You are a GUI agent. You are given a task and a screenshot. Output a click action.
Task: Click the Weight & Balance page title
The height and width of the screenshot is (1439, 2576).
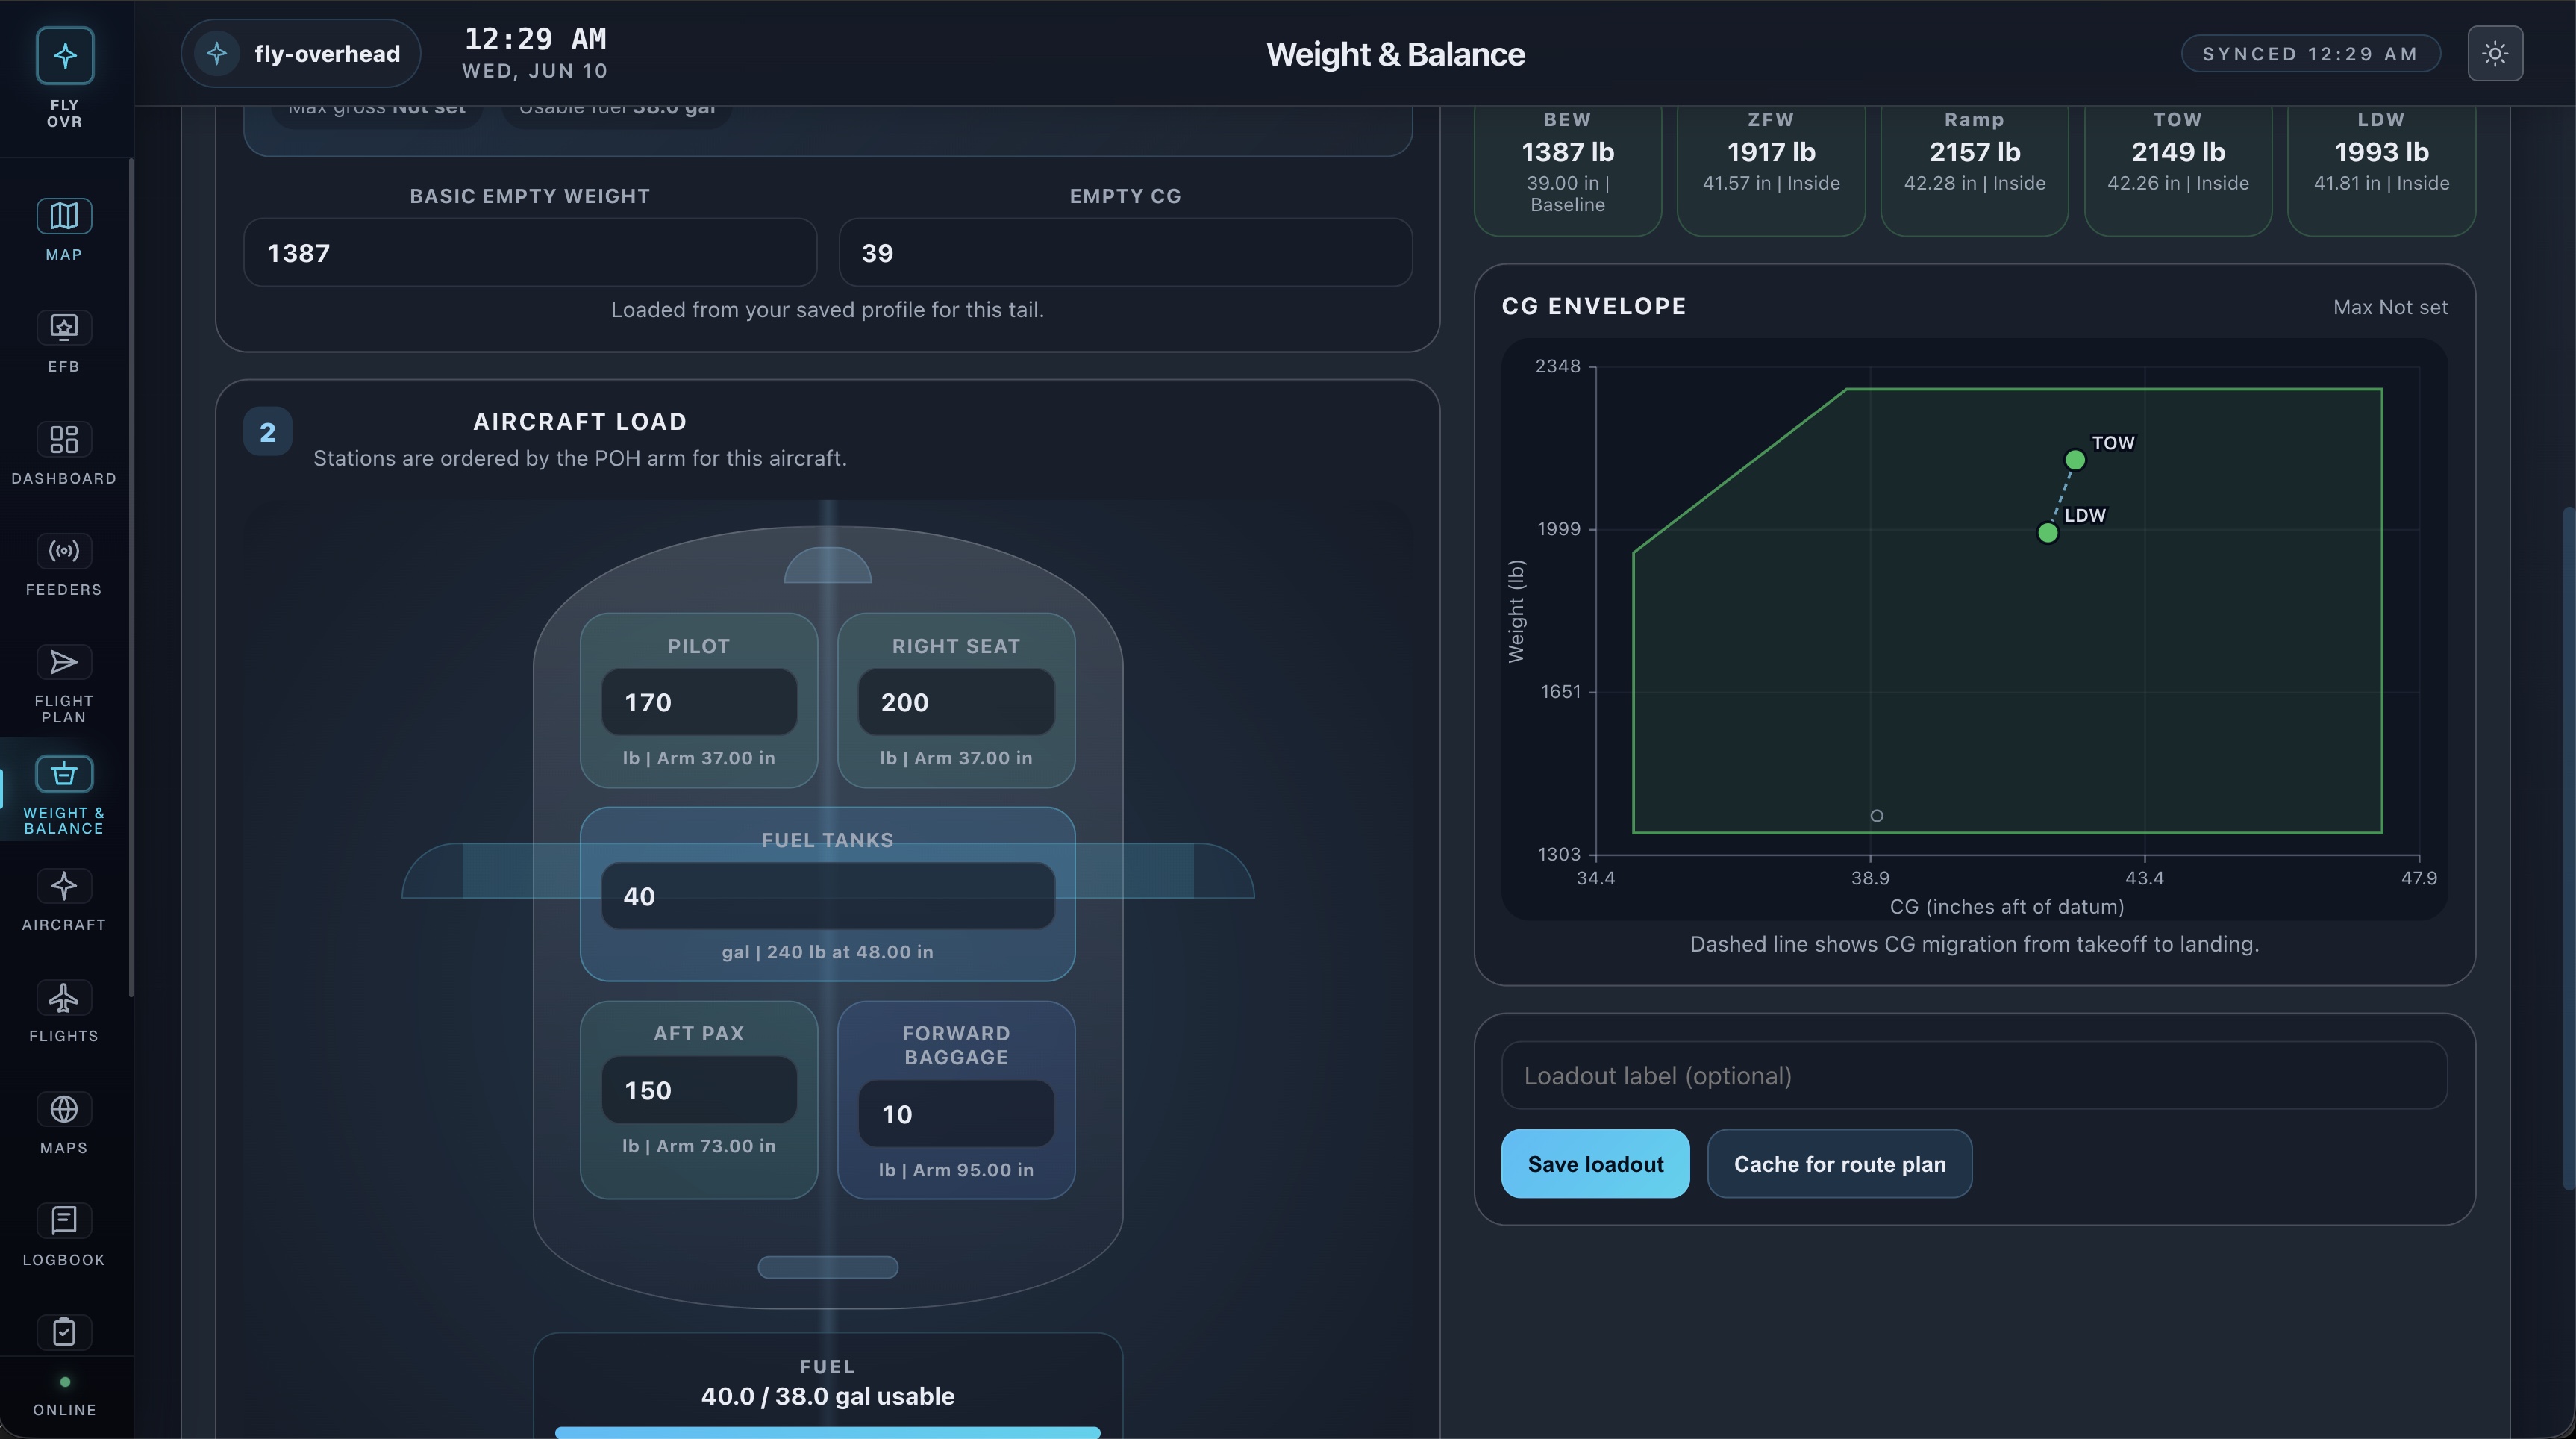[1395, 54]
